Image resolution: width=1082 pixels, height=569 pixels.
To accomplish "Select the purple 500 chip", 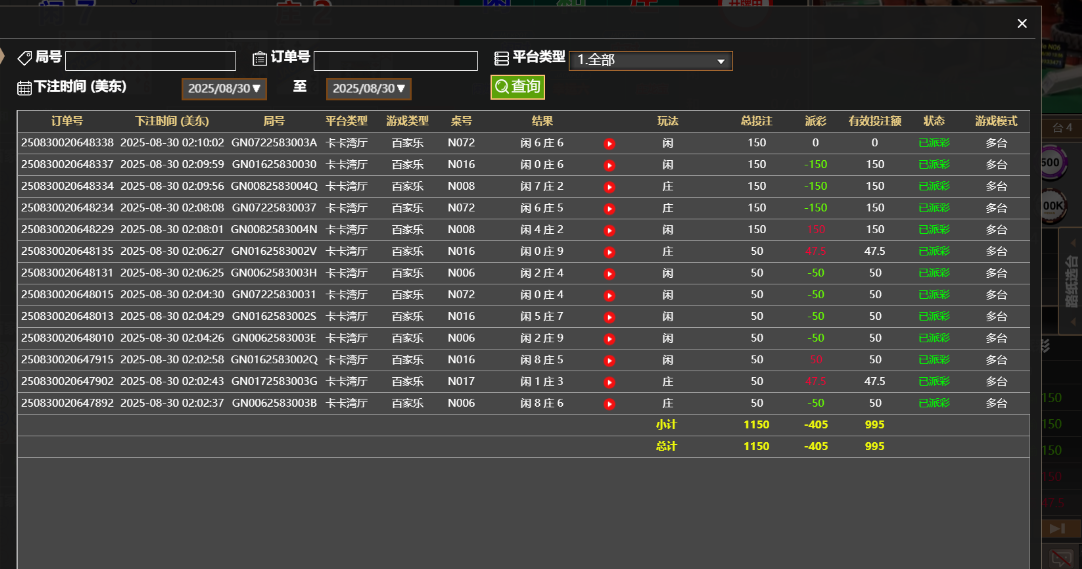I will (1052, 163).
